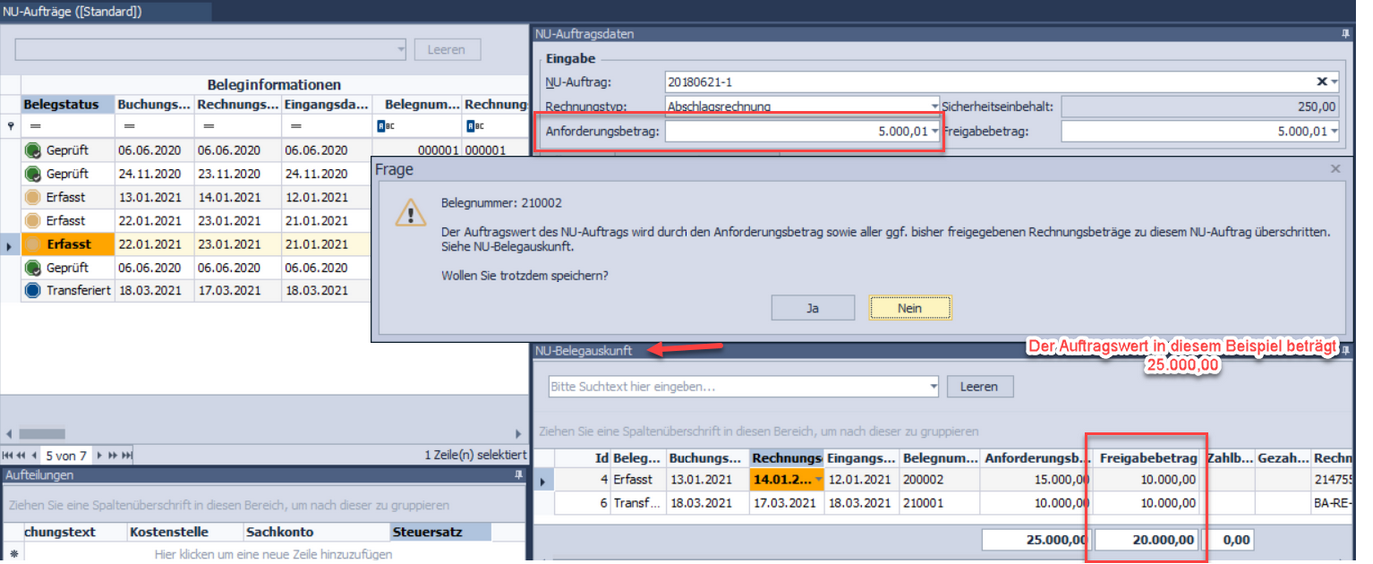Image resolution: width=1373 pixels, height=564 pixels.
Task: Clear the NU-Auftrag field with the X icon
Action: [x=1321, y=82]
